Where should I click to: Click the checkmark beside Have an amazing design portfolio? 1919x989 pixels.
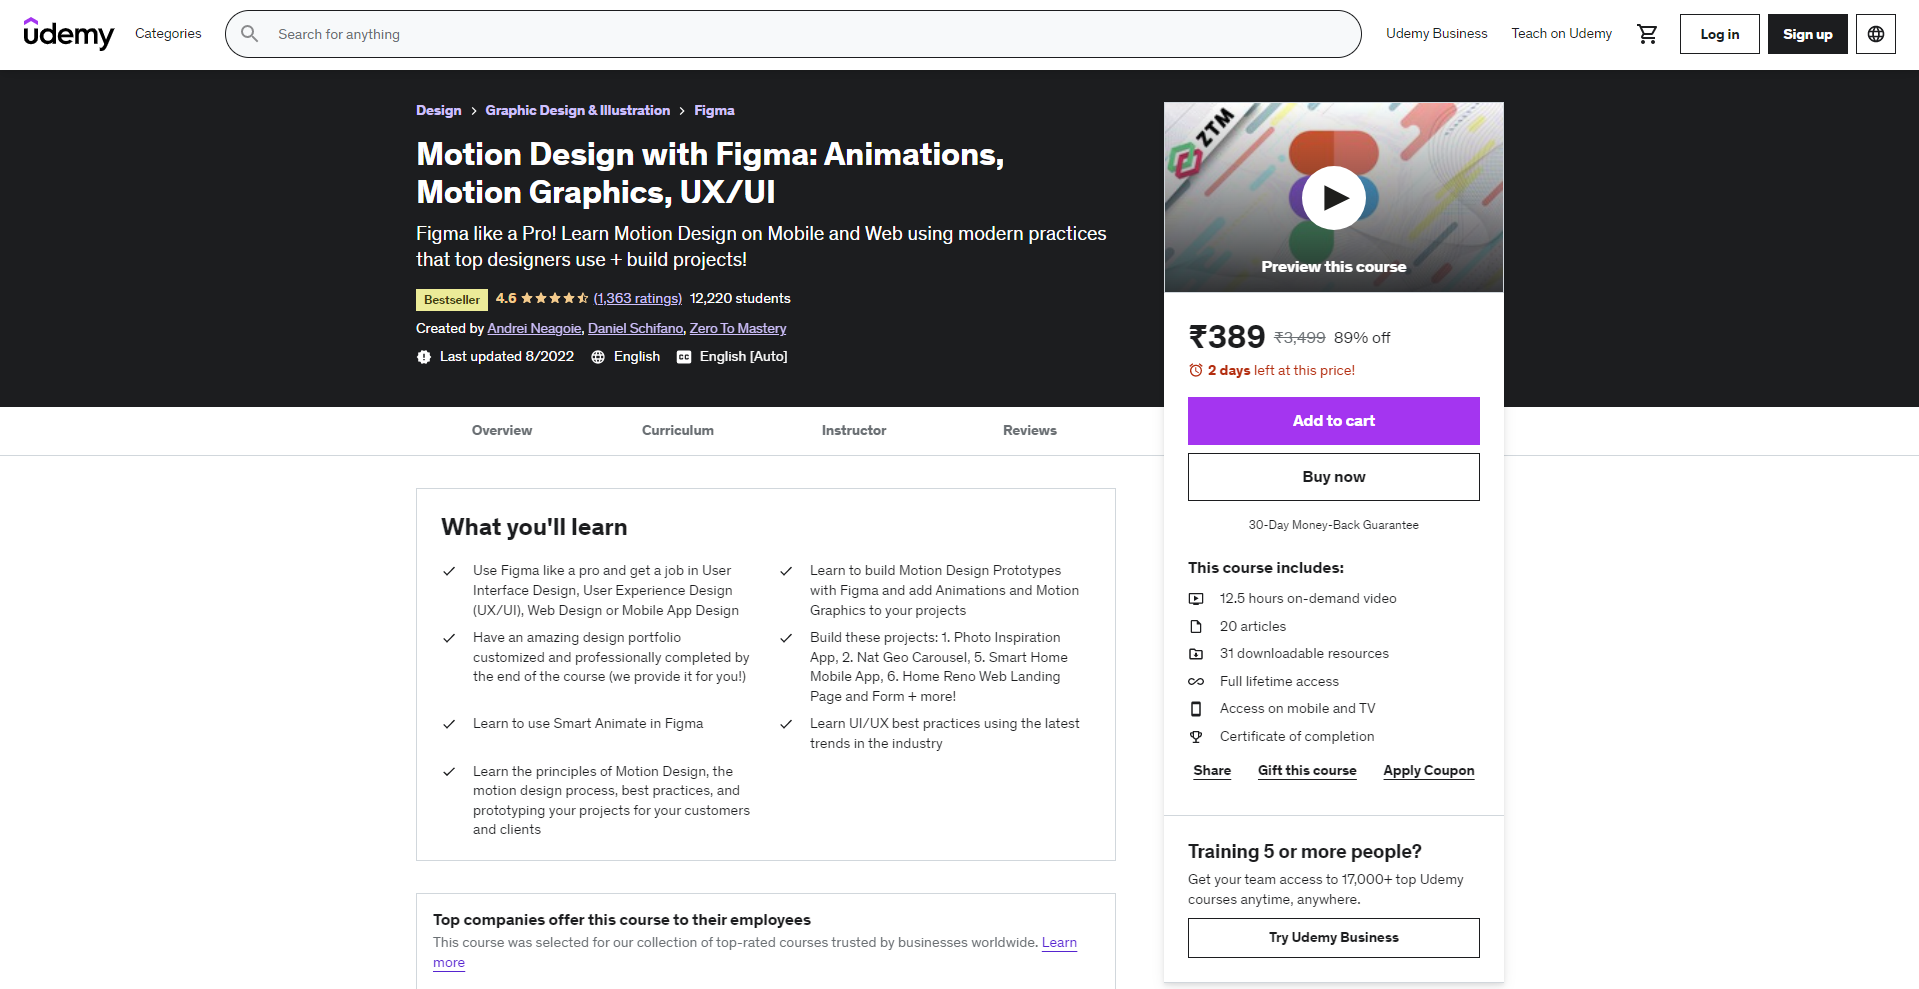450,638
